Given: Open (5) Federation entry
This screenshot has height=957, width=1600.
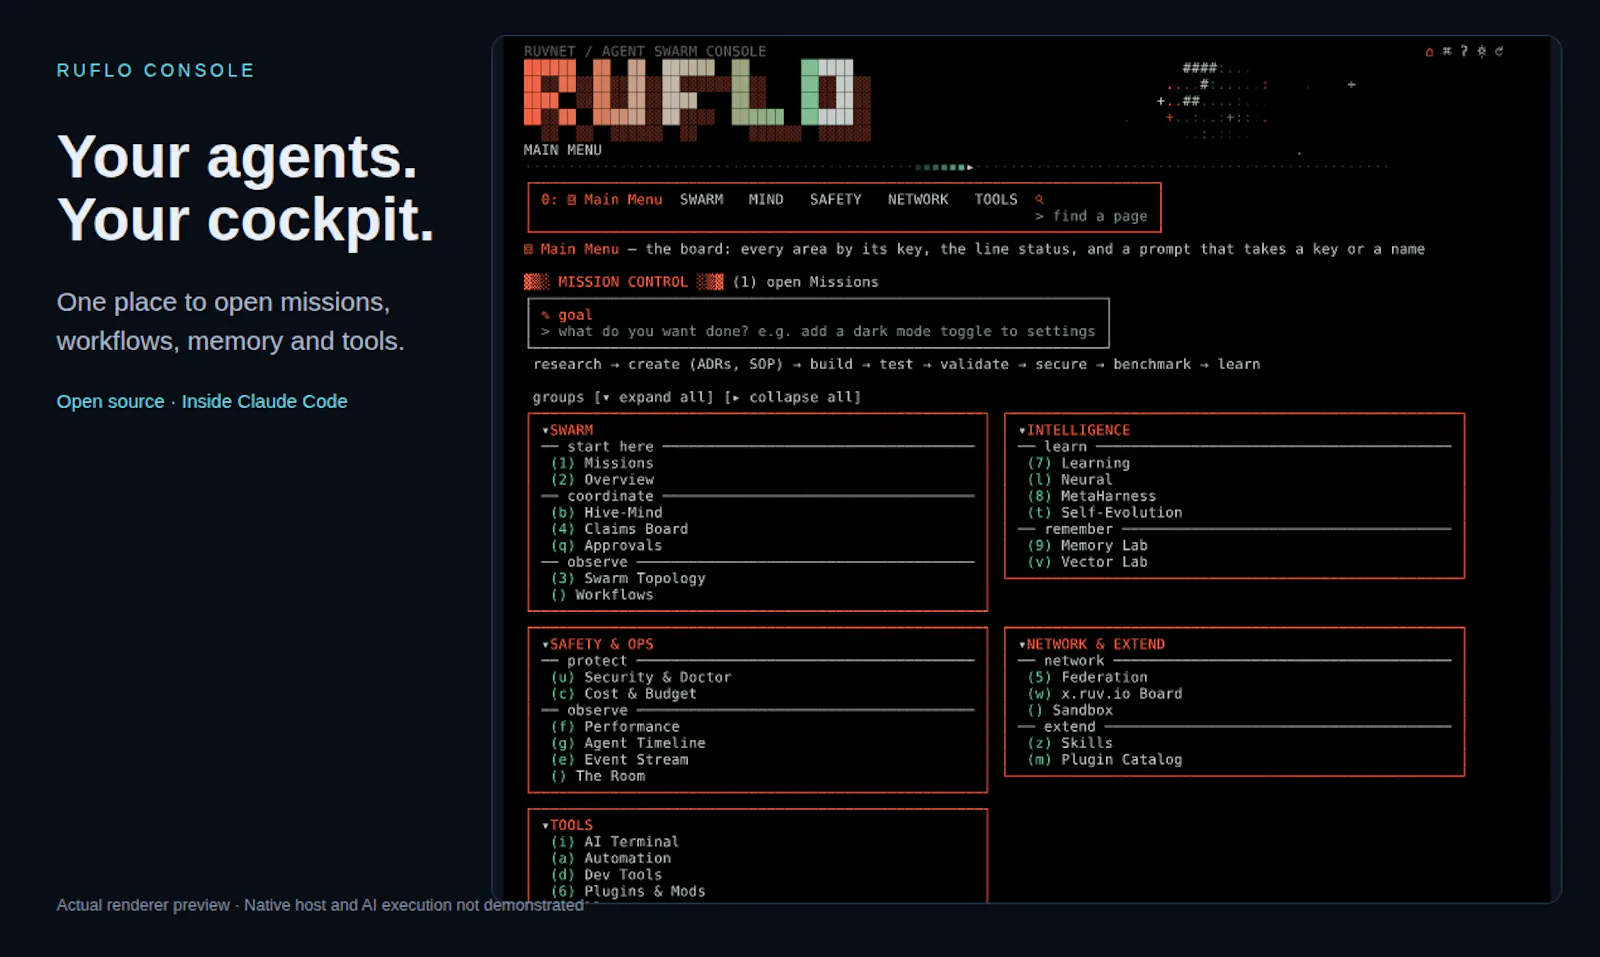Looking at the screenshot, I should 1088,677.
